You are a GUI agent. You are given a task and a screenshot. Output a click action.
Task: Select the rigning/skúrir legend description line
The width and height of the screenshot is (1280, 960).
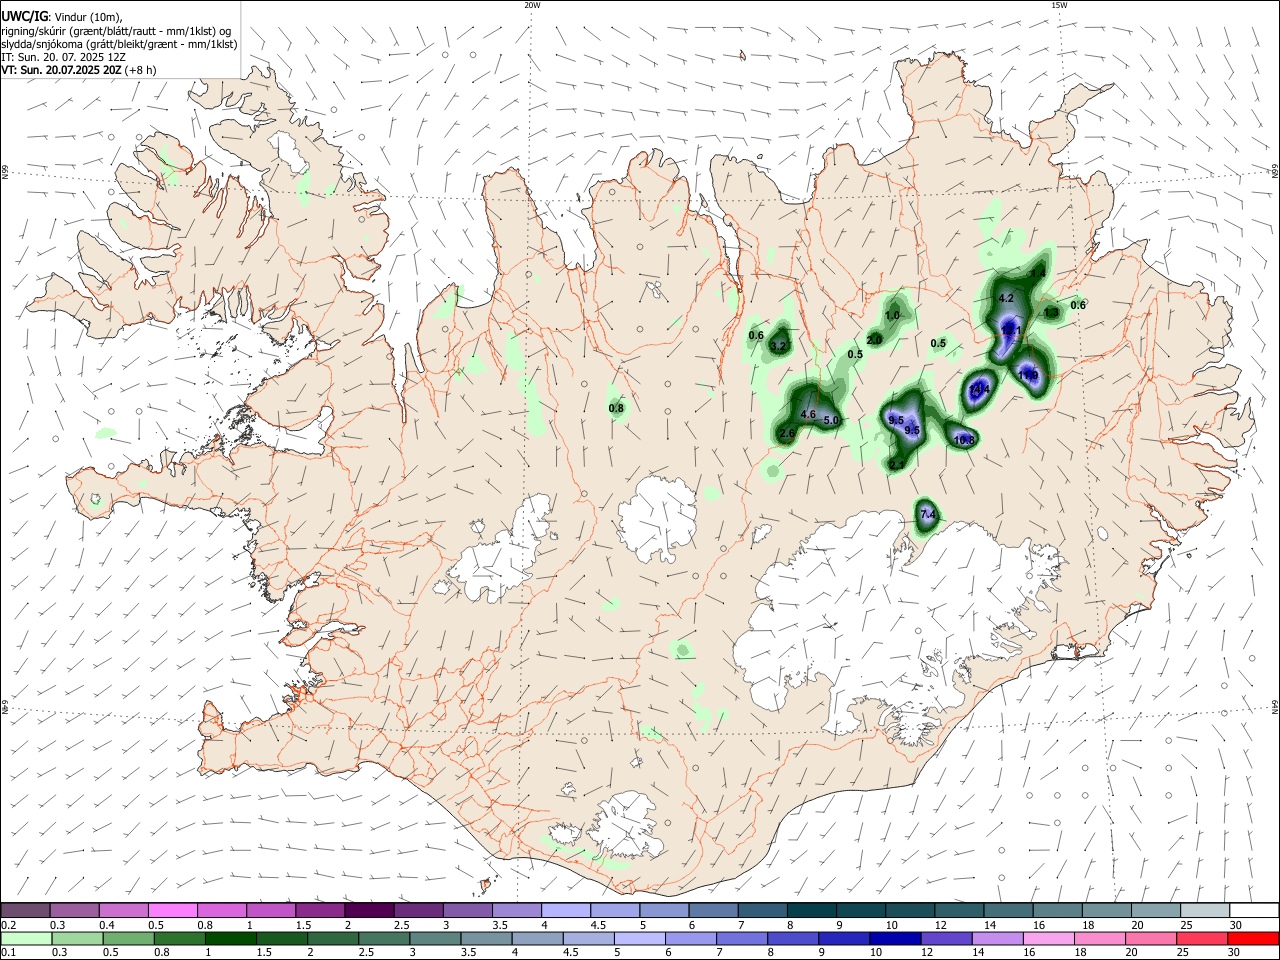pyautogui.click(x=116, y=30)
